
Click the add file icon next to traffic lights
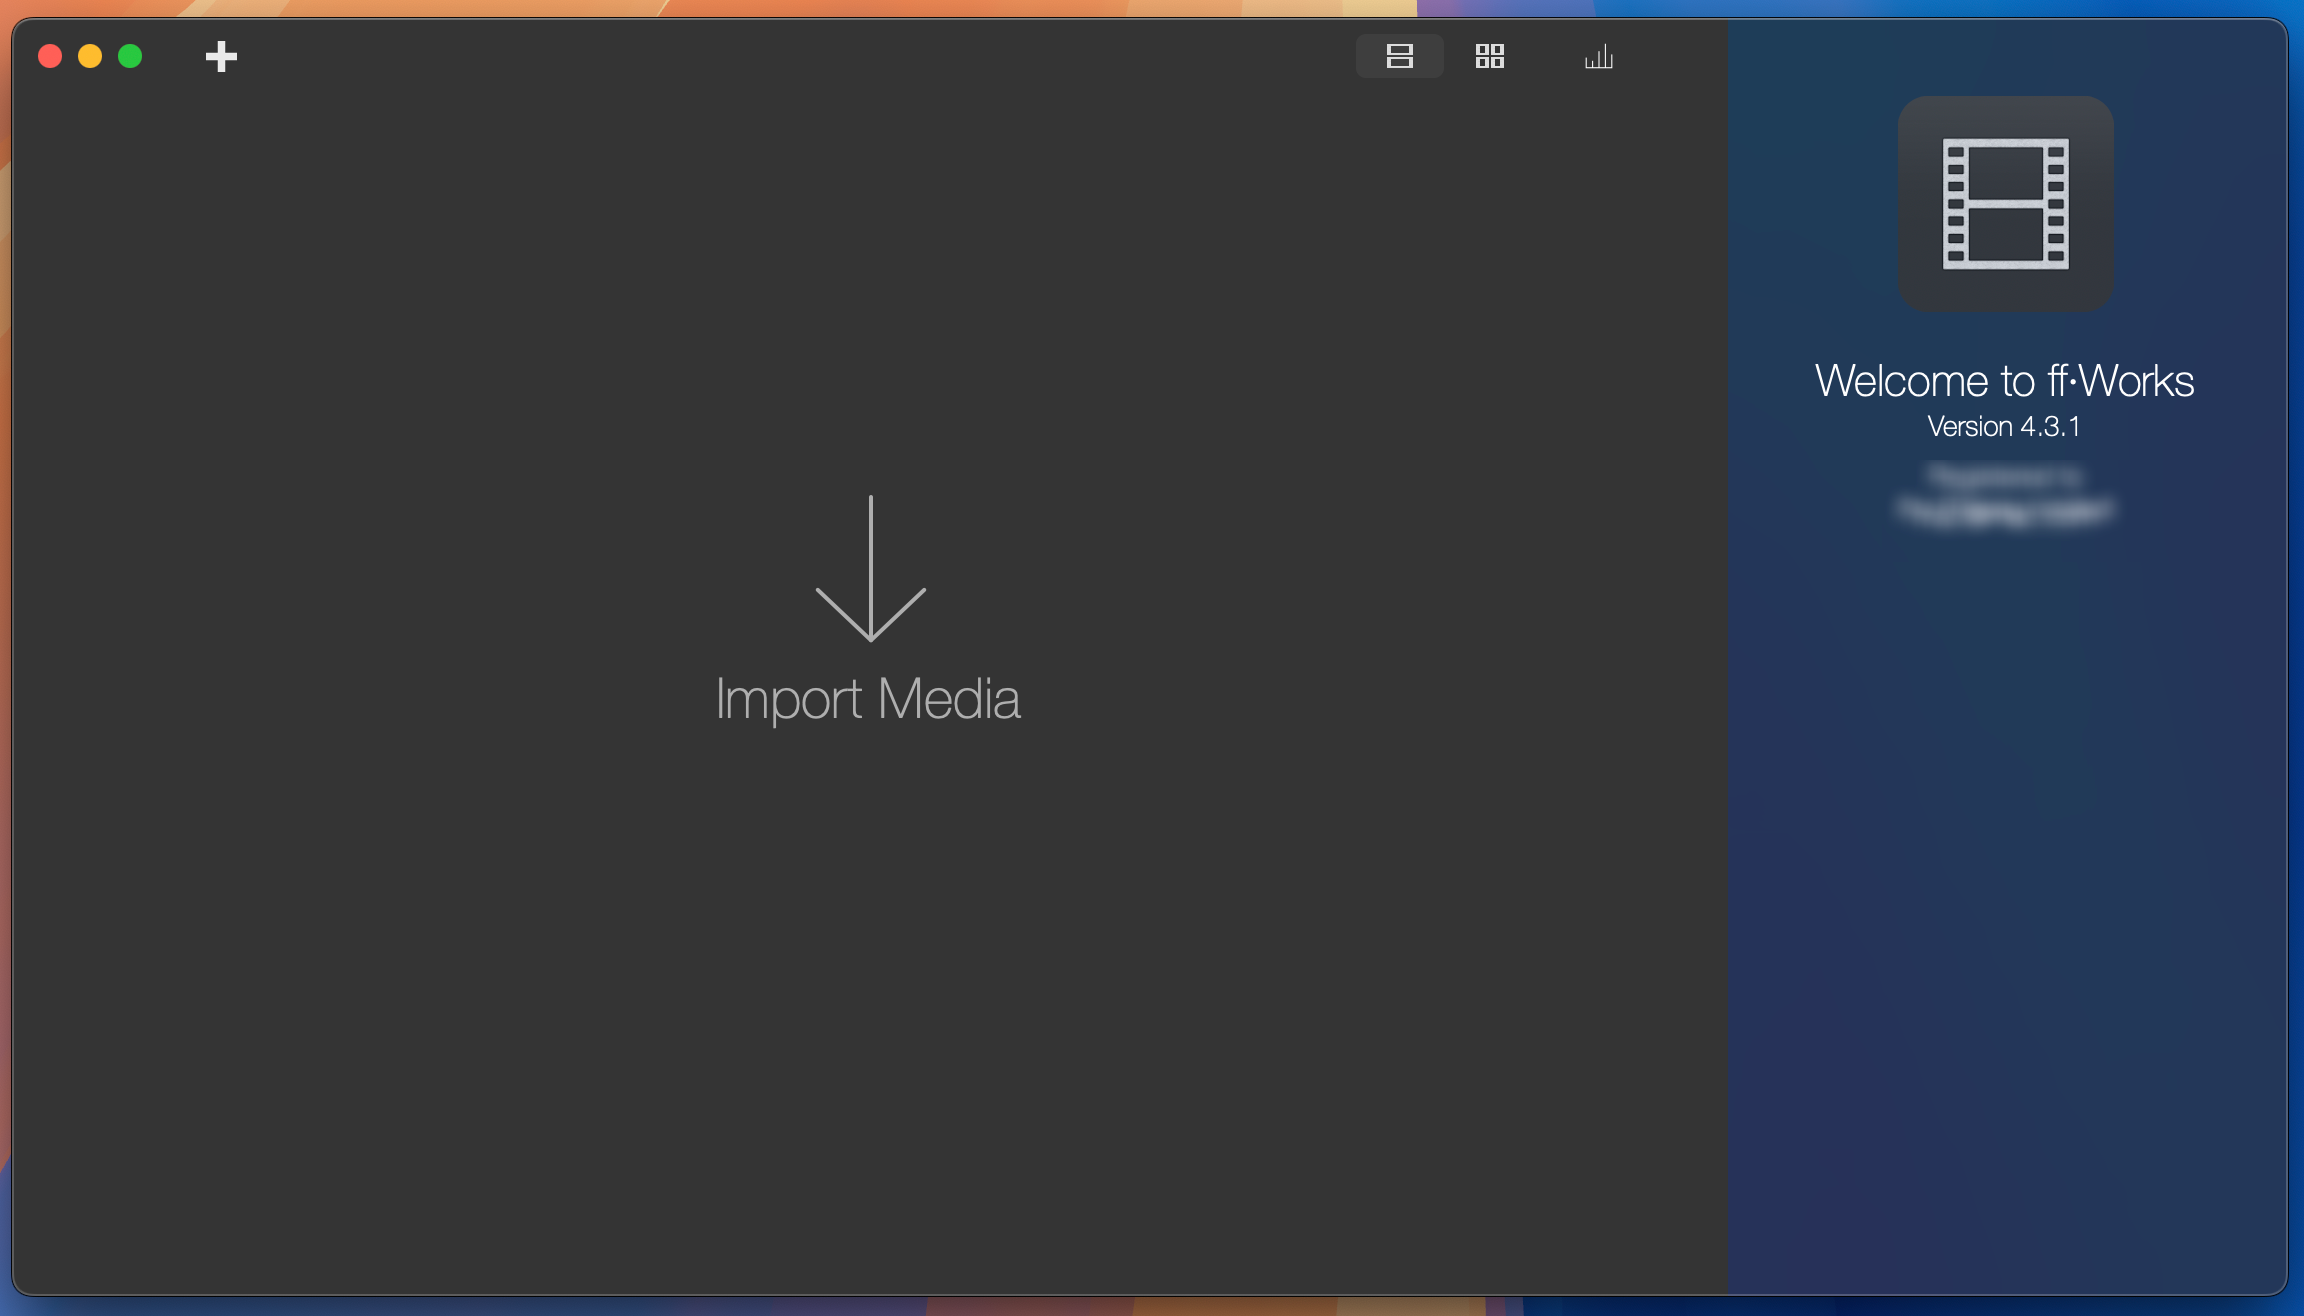pyautogui.click(x=220, y=57)
